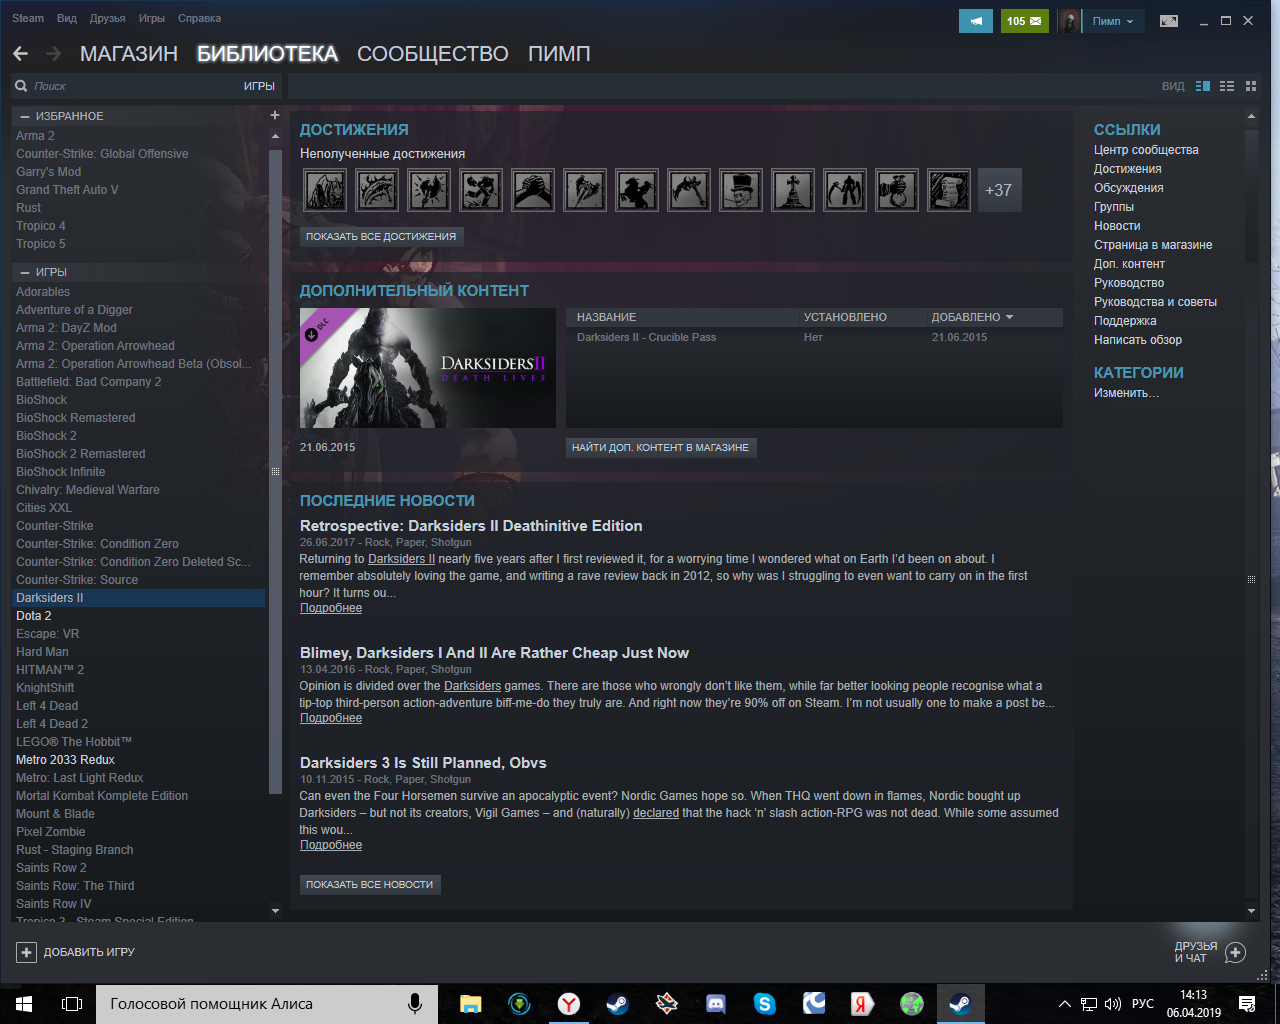Select Metro 2033 Redux in game list
Screen dimensions: 1280x1024
[138, 760]
